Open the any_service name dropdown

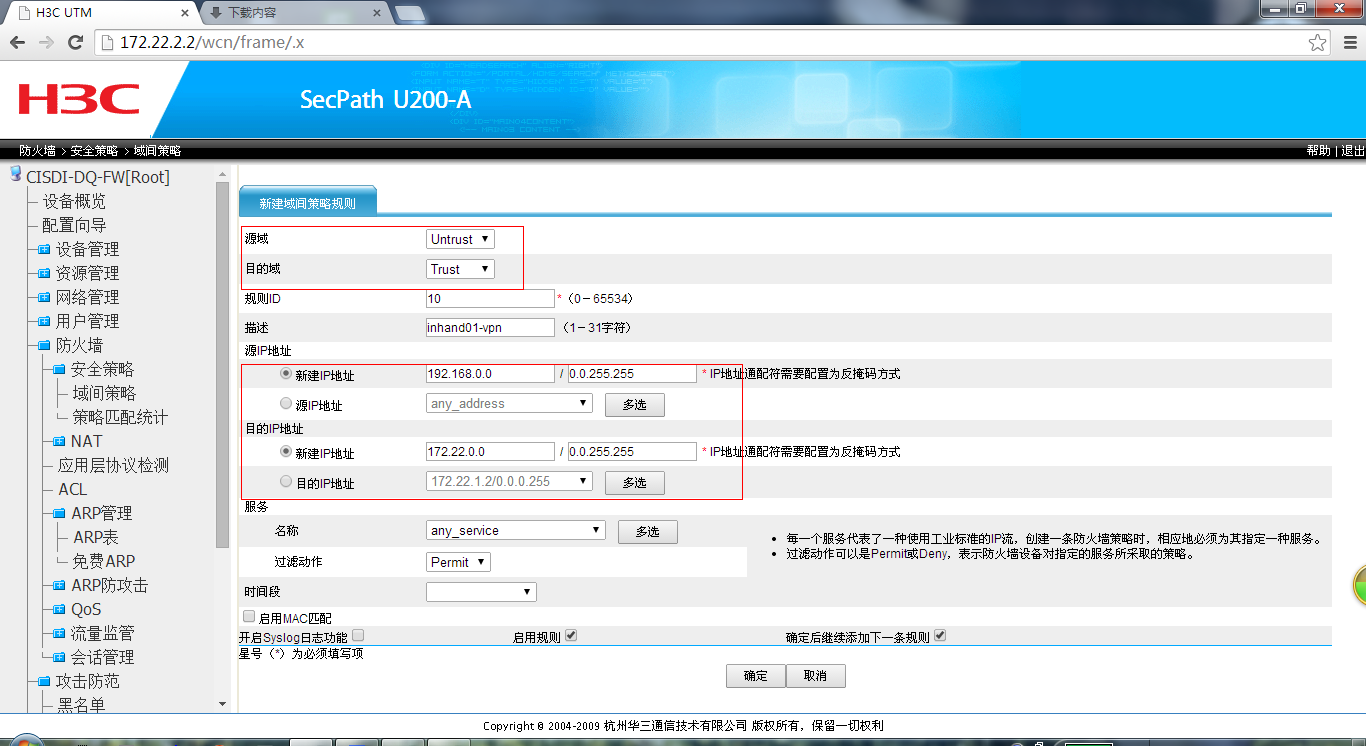[515, 531]
